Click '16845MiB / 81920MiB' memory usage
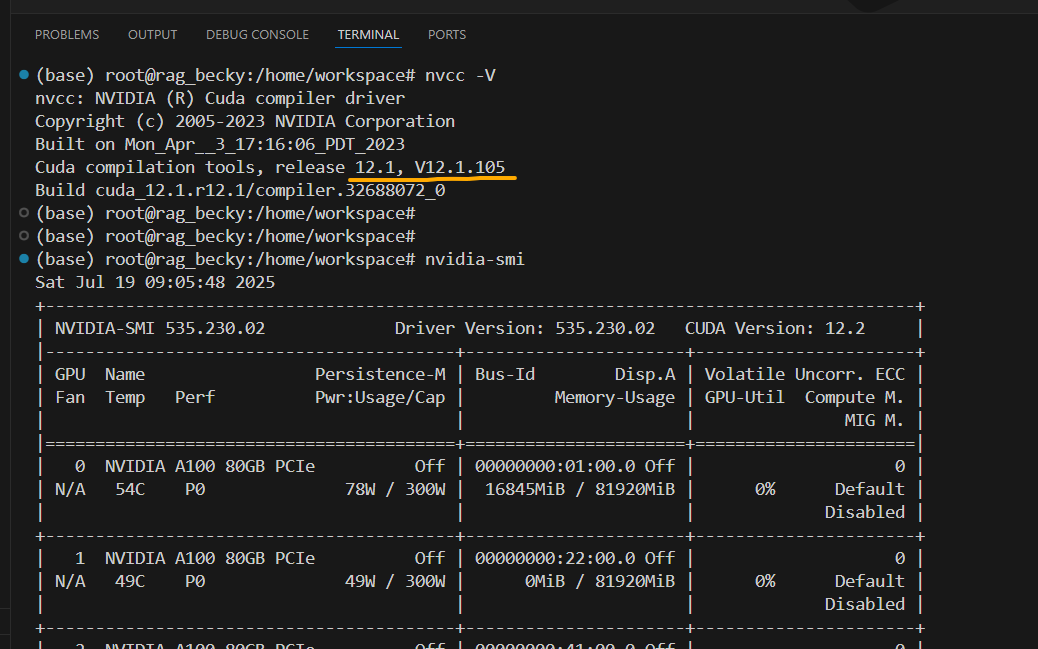This screenshot has height=649, width=1038. click(580, 489)
